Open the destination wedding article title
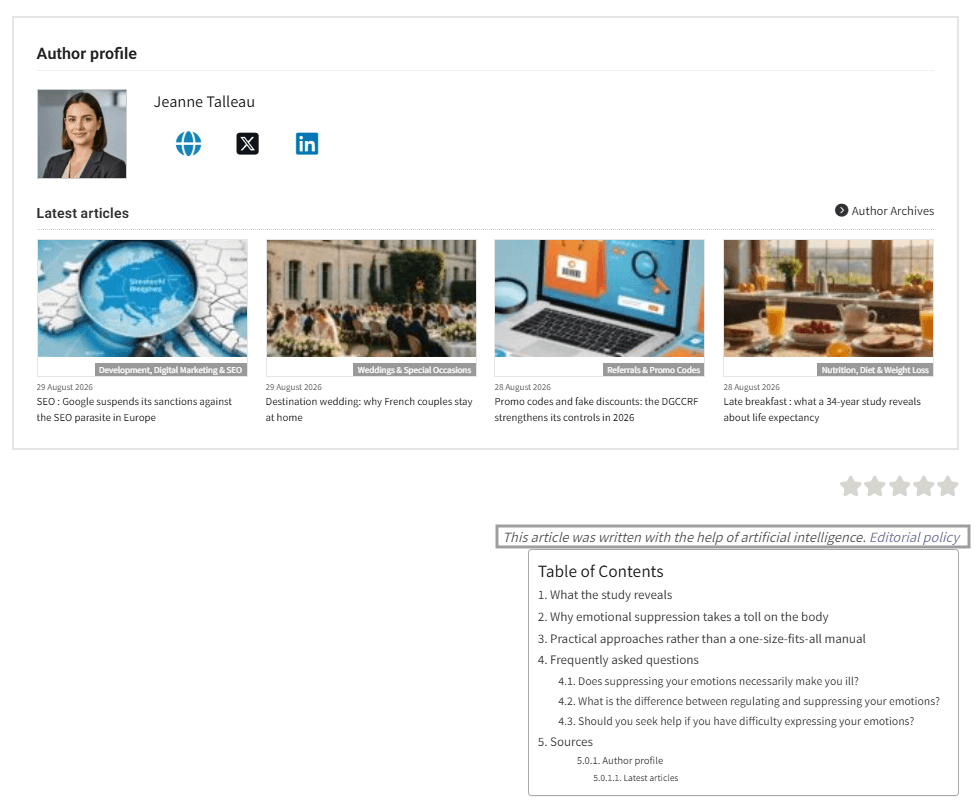 click(x=369, y=409)
